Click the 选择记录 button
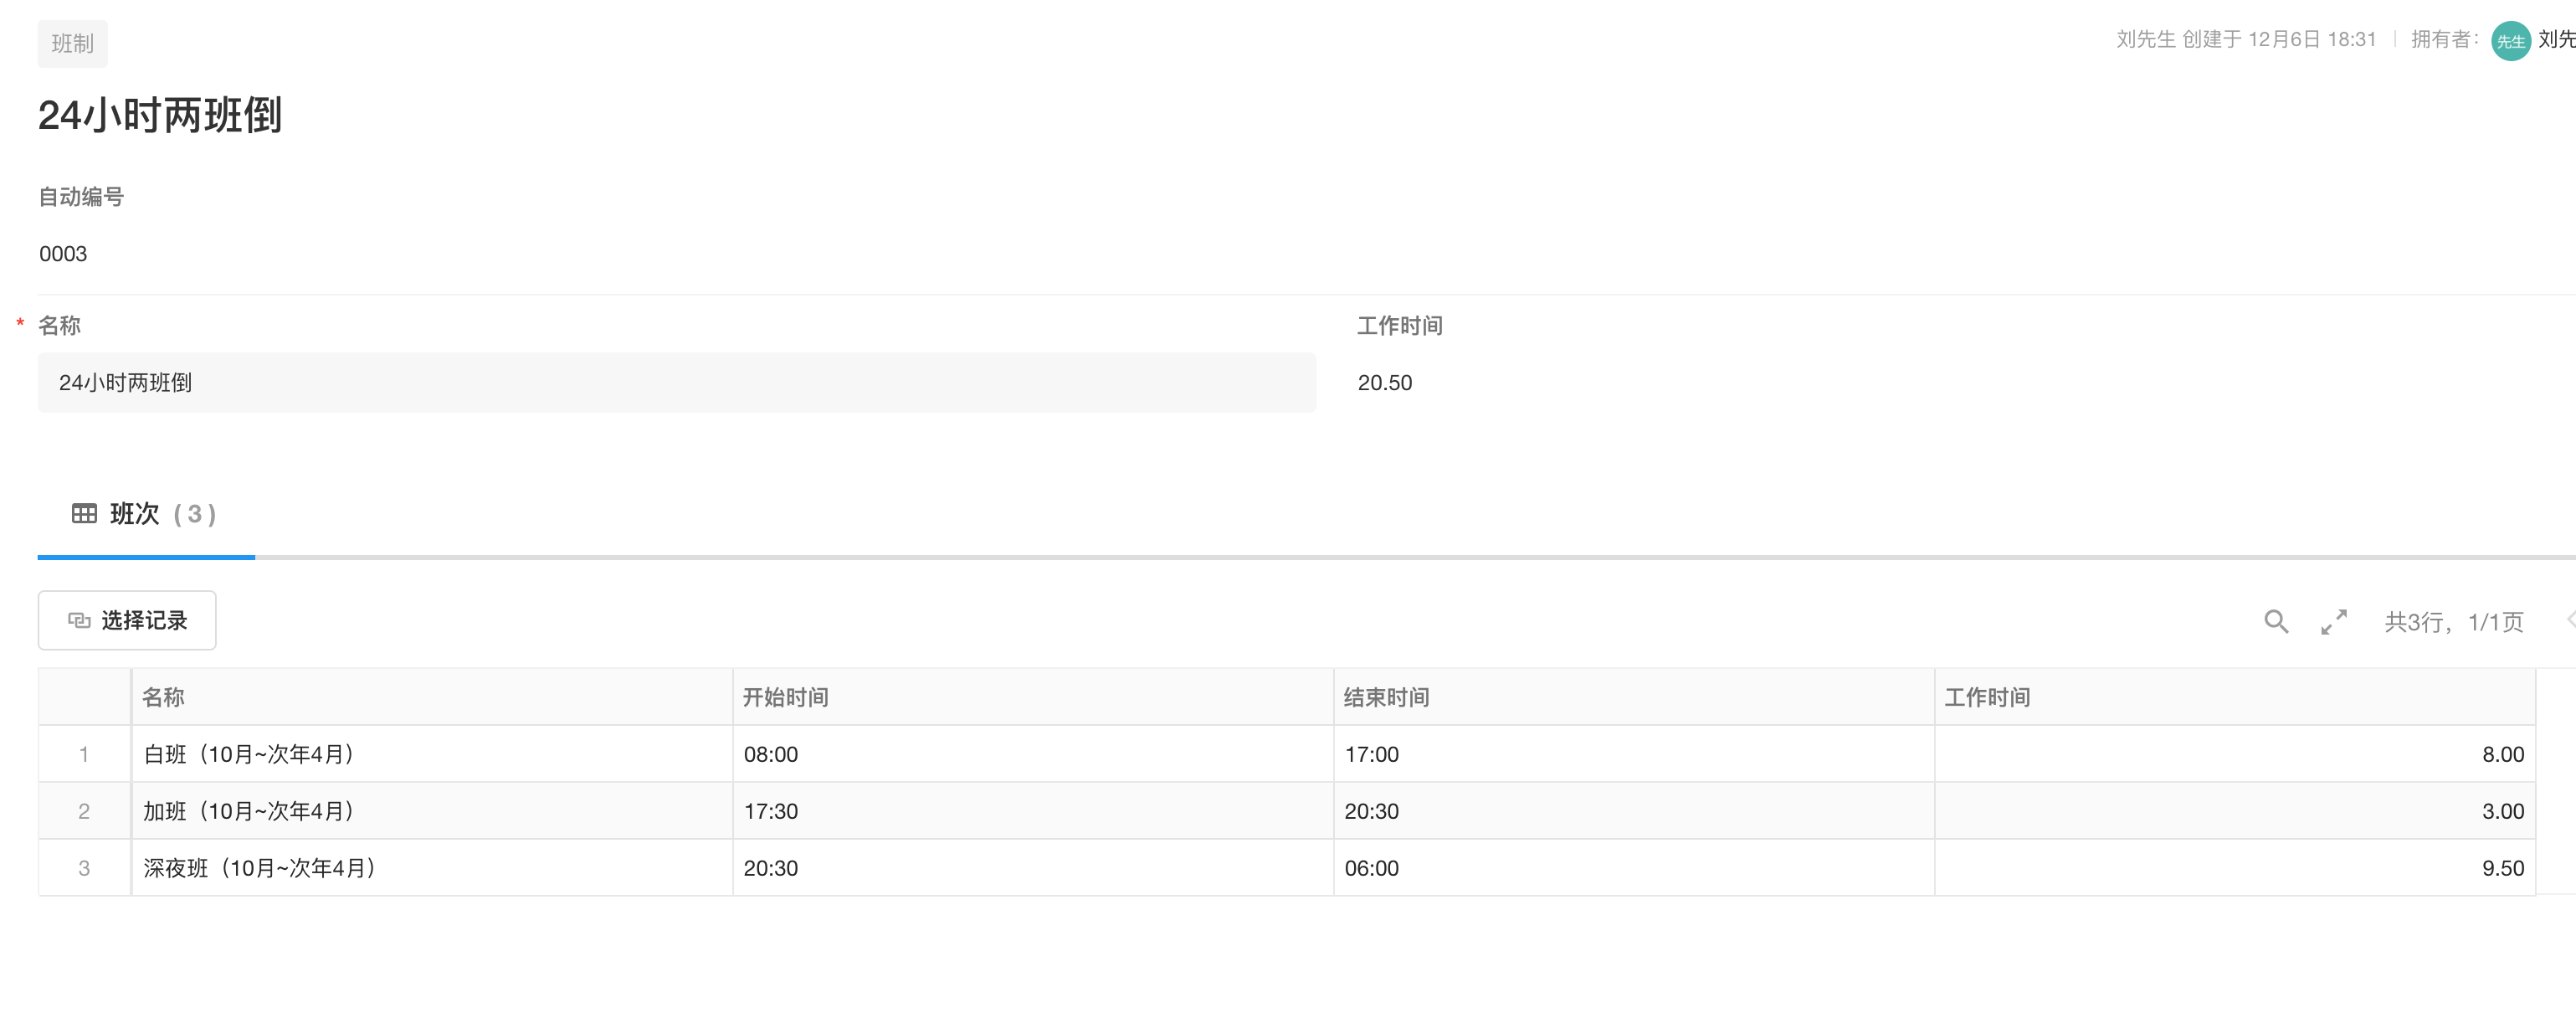Image resolution: width=2576 pixels, height=1013 pixels. (x=127, y=620)
